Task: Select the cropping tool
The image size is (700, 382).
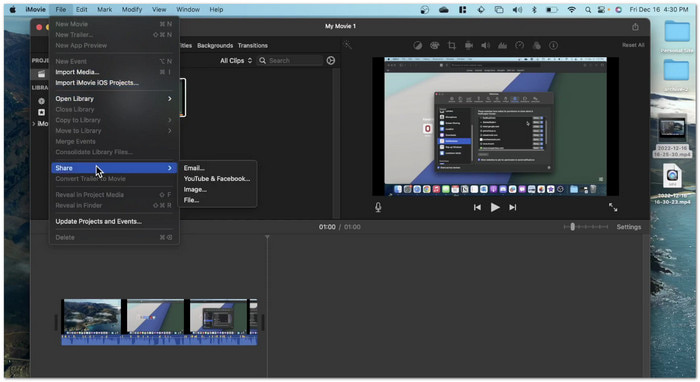Action: [x=452, y=46]
